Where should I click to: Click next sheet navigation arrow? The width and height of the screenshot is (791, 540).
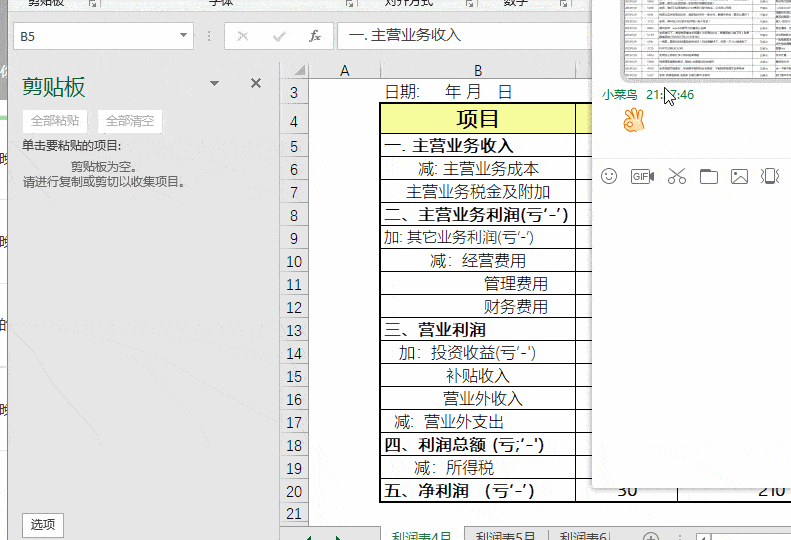pyautogui.click(x=338, y=537)
